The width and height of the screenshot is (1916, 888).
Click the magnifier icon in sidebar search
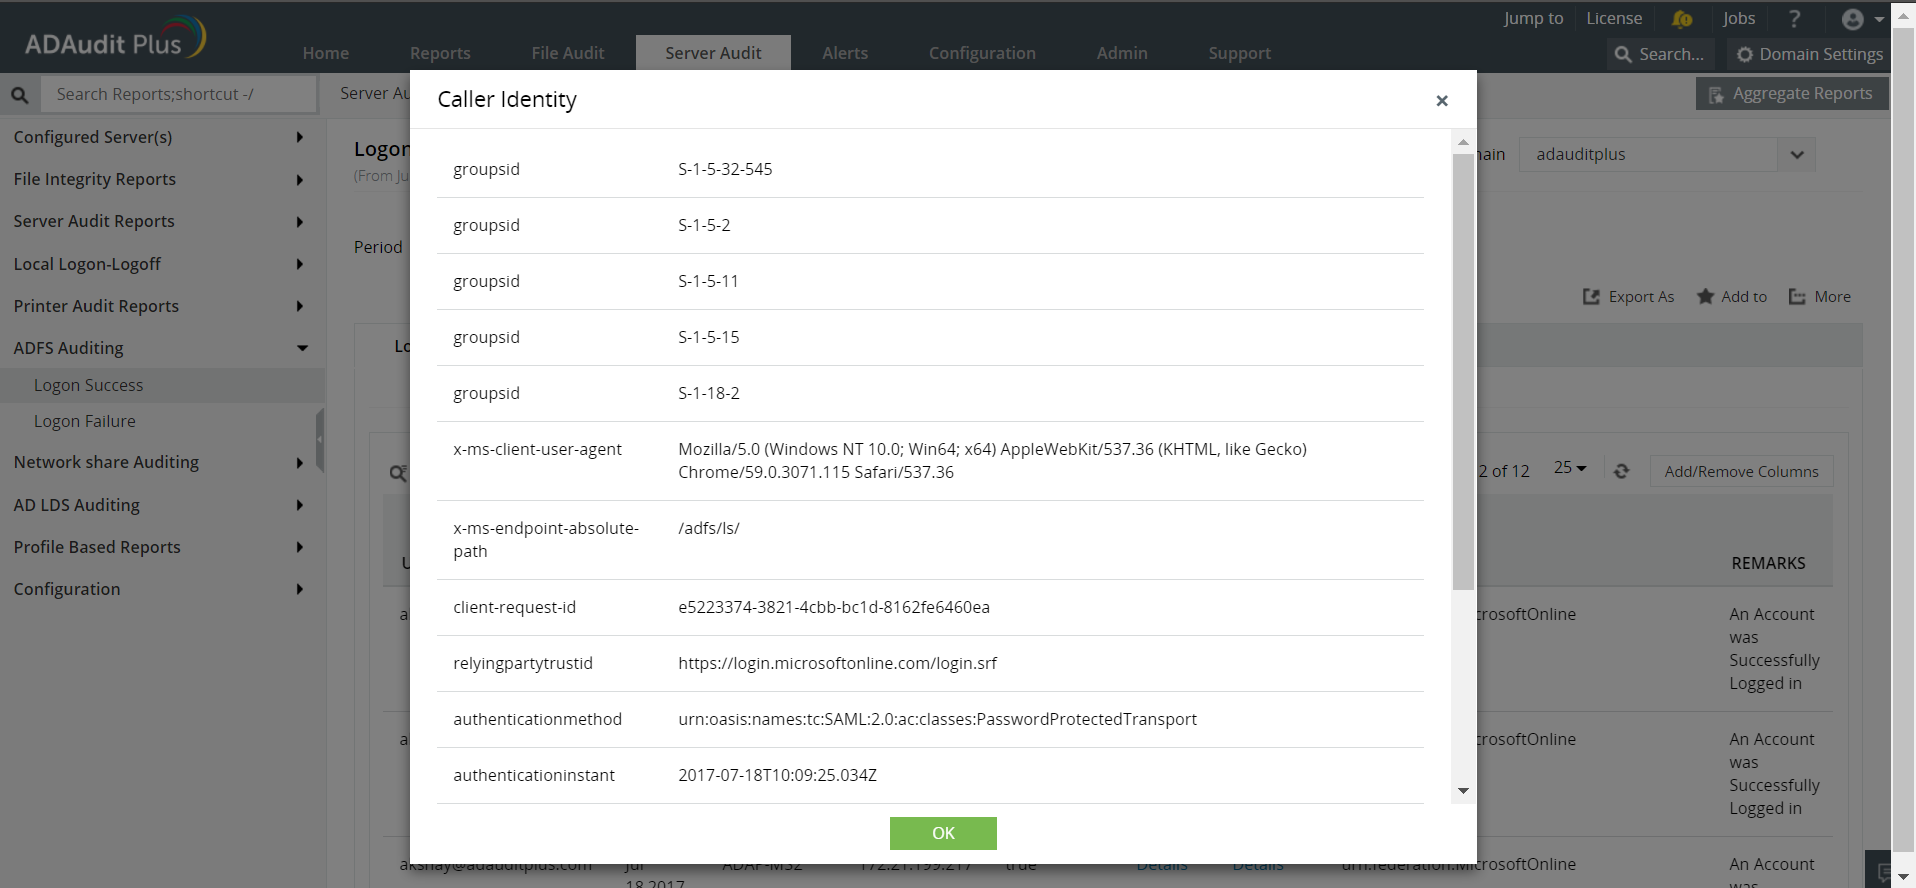20,95
